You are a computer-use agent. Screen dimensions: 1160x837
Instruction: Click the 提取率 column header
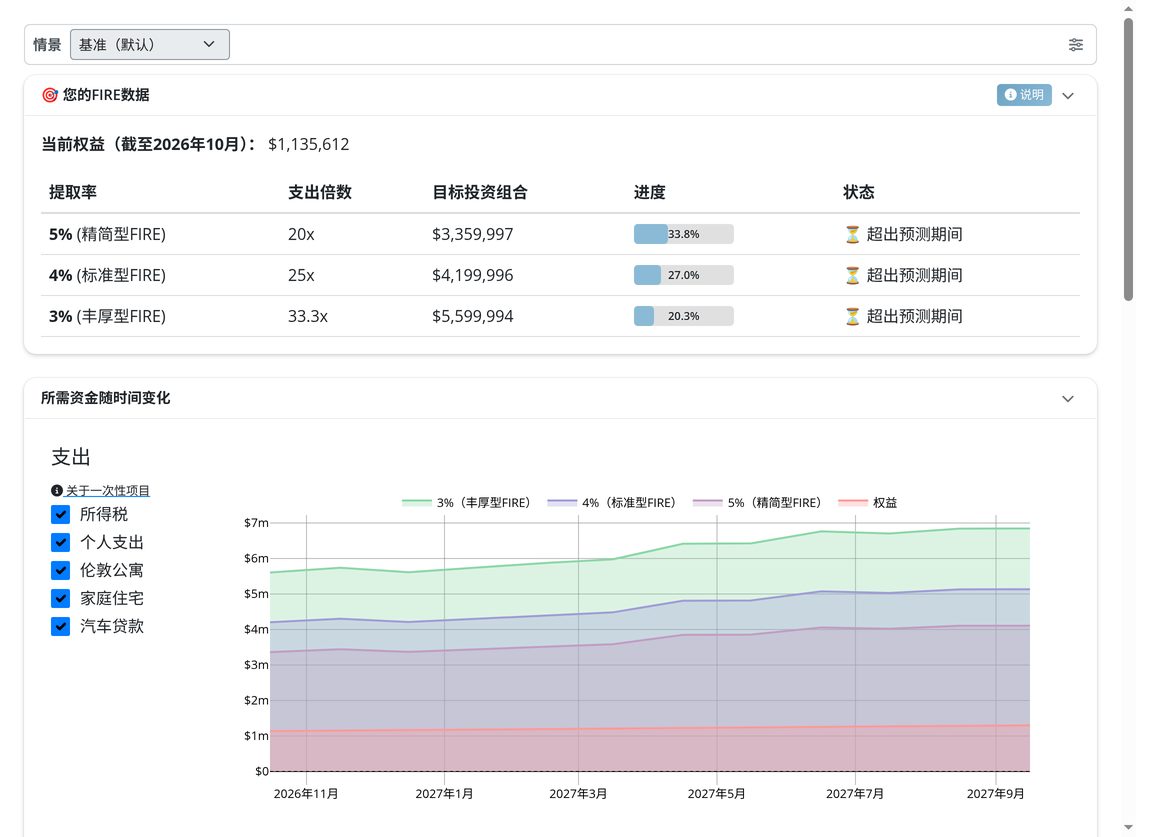point(72,192)
